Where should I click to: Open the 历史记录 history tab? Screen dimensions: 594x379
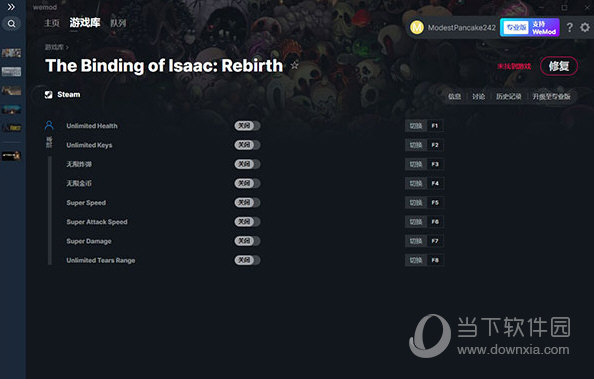[509, 97]
